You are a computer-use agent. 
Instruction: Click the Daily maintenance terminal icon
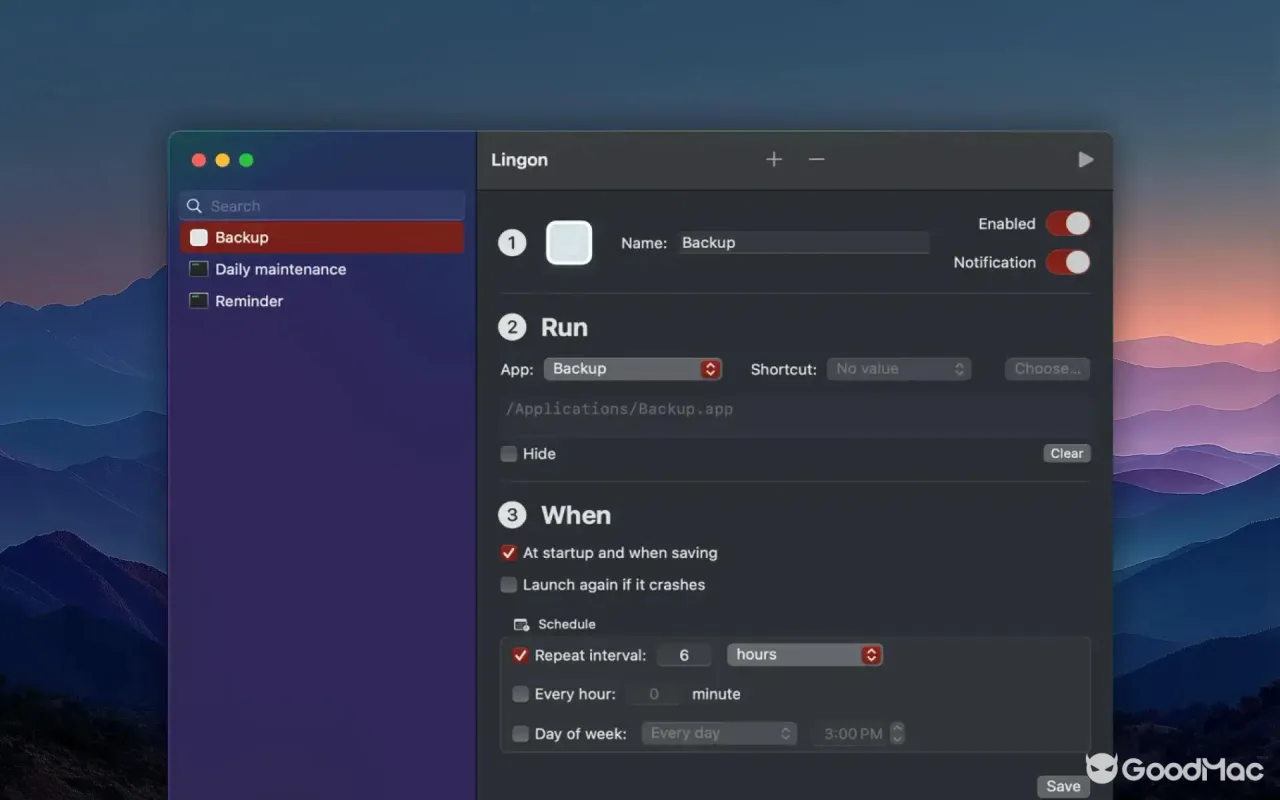click(199, 269)
